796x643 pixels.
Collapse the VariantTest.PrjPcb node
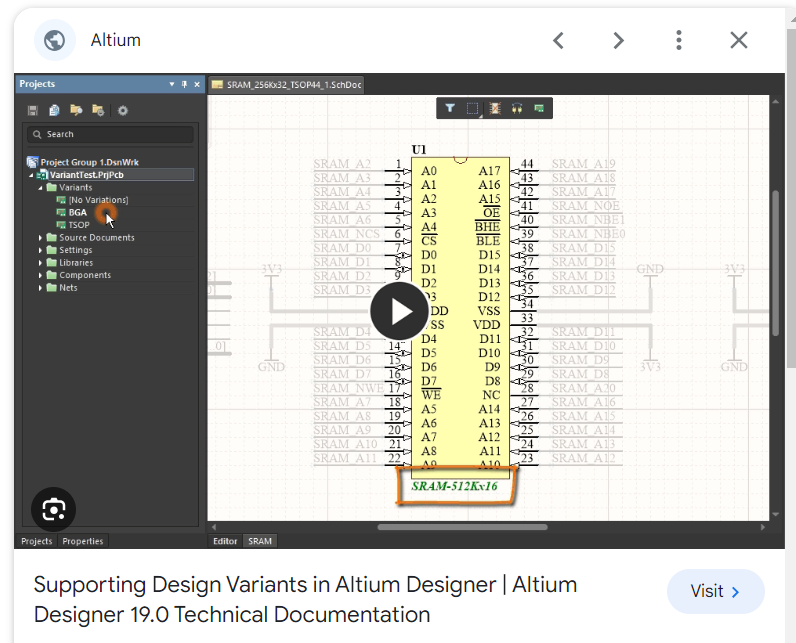click(x=31, y=175)
